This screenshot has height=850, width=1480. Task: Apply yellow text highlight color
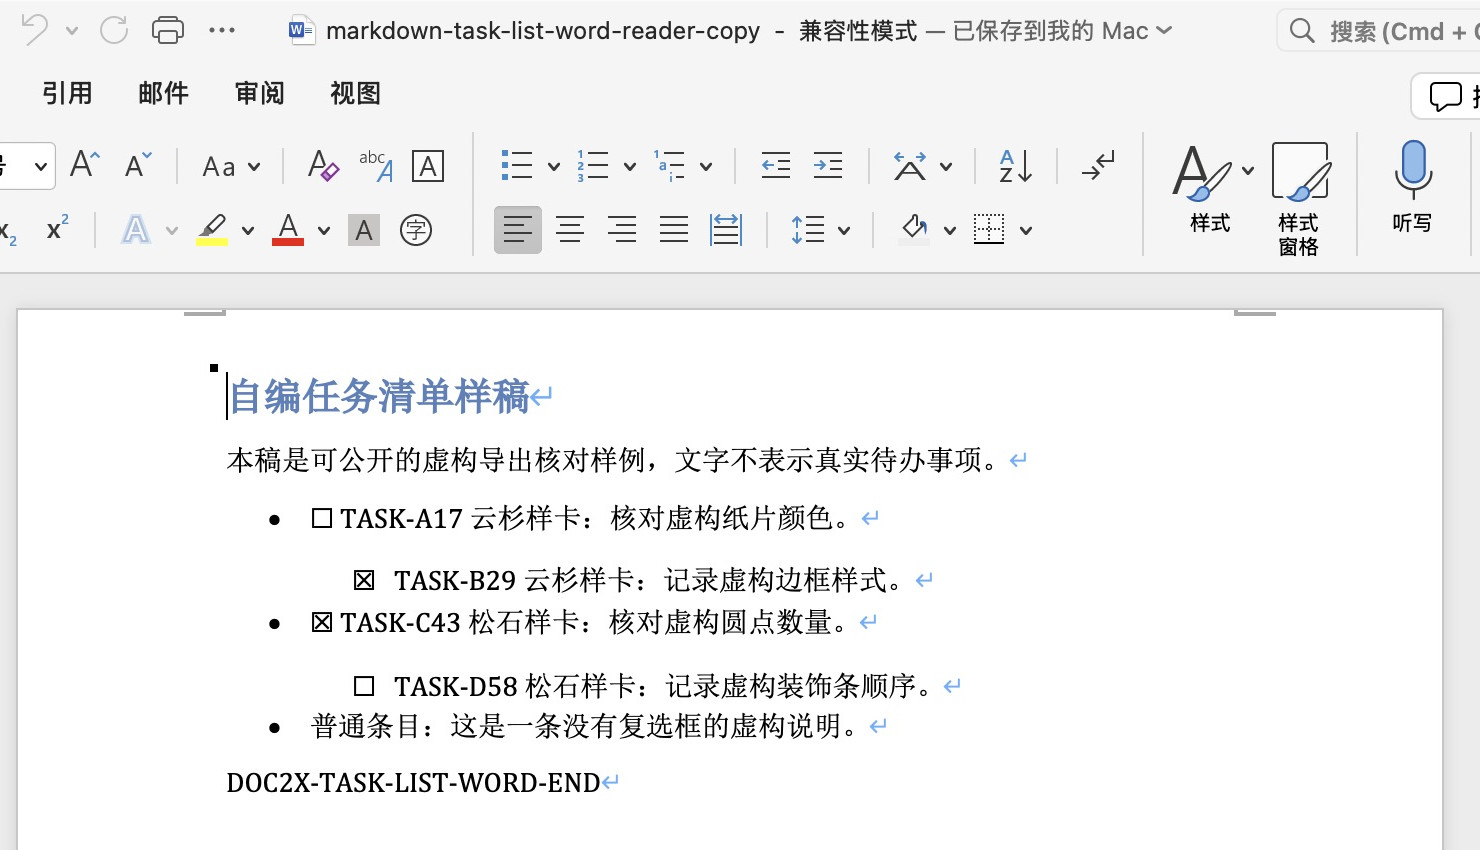(212, 230)
